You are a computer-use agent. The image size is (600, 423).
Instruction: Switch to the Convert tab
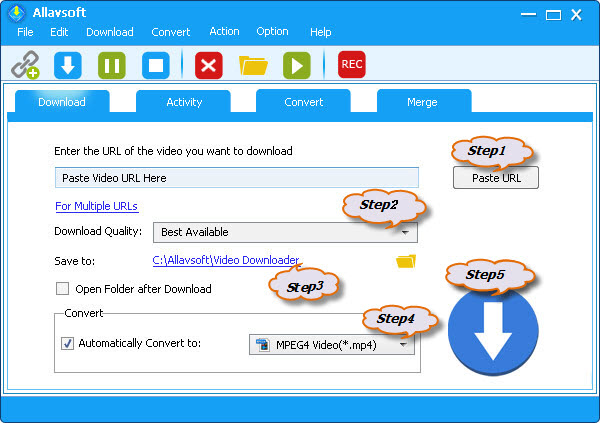click(x=303, y=102)
